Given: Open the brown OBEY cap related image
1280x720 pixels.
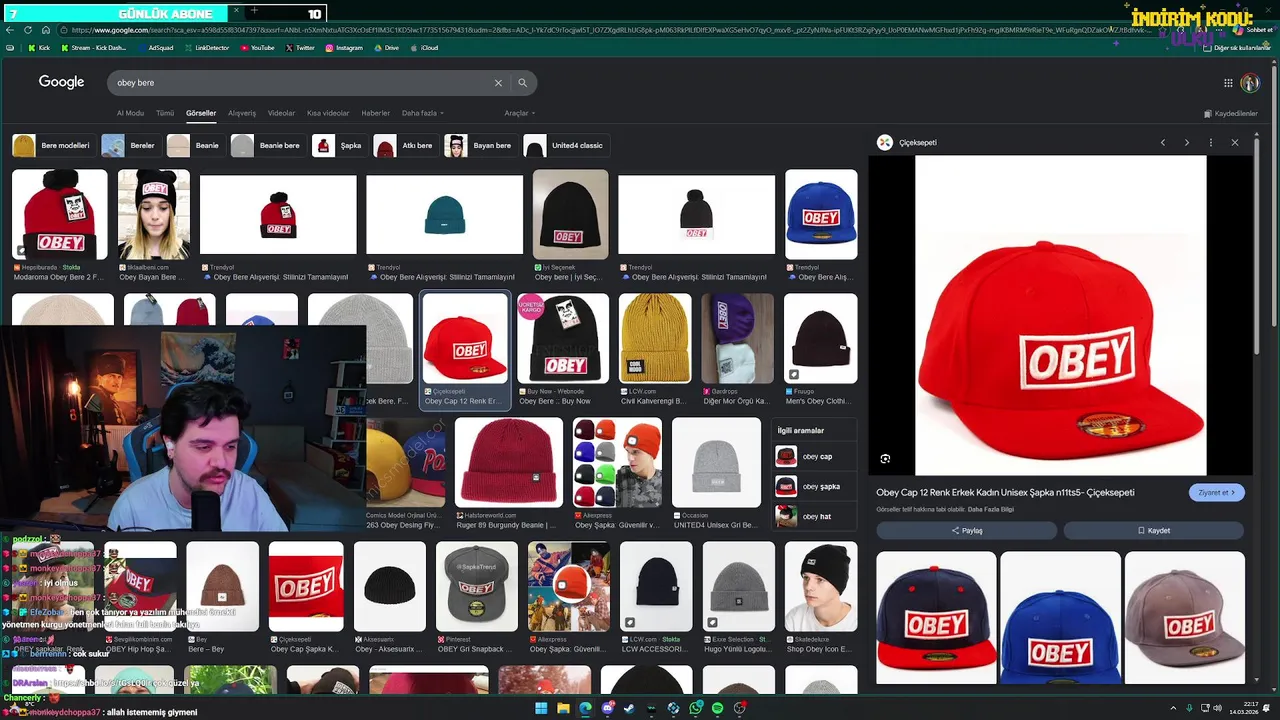Looking at the screenshot, I should click(x=1185, y=617).
